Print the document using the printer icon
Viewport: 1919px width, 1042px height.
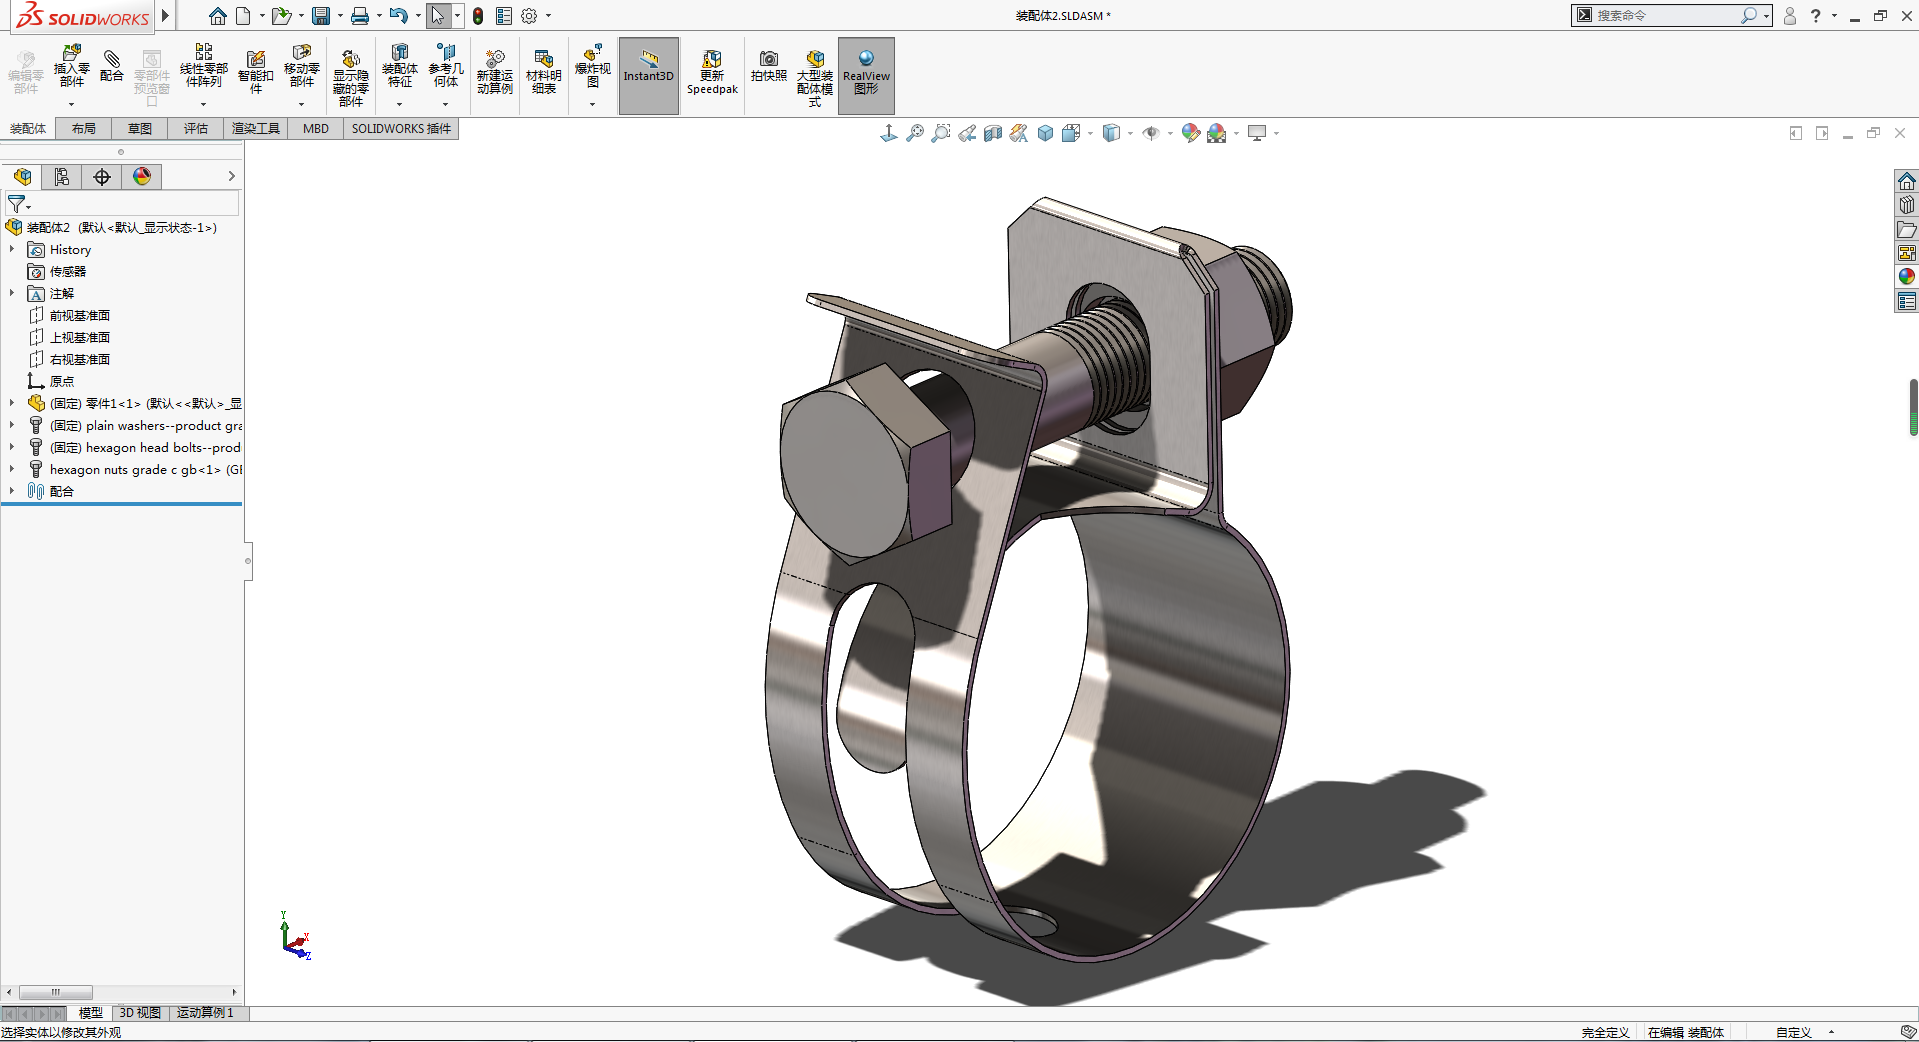click(x=360, y=16)
